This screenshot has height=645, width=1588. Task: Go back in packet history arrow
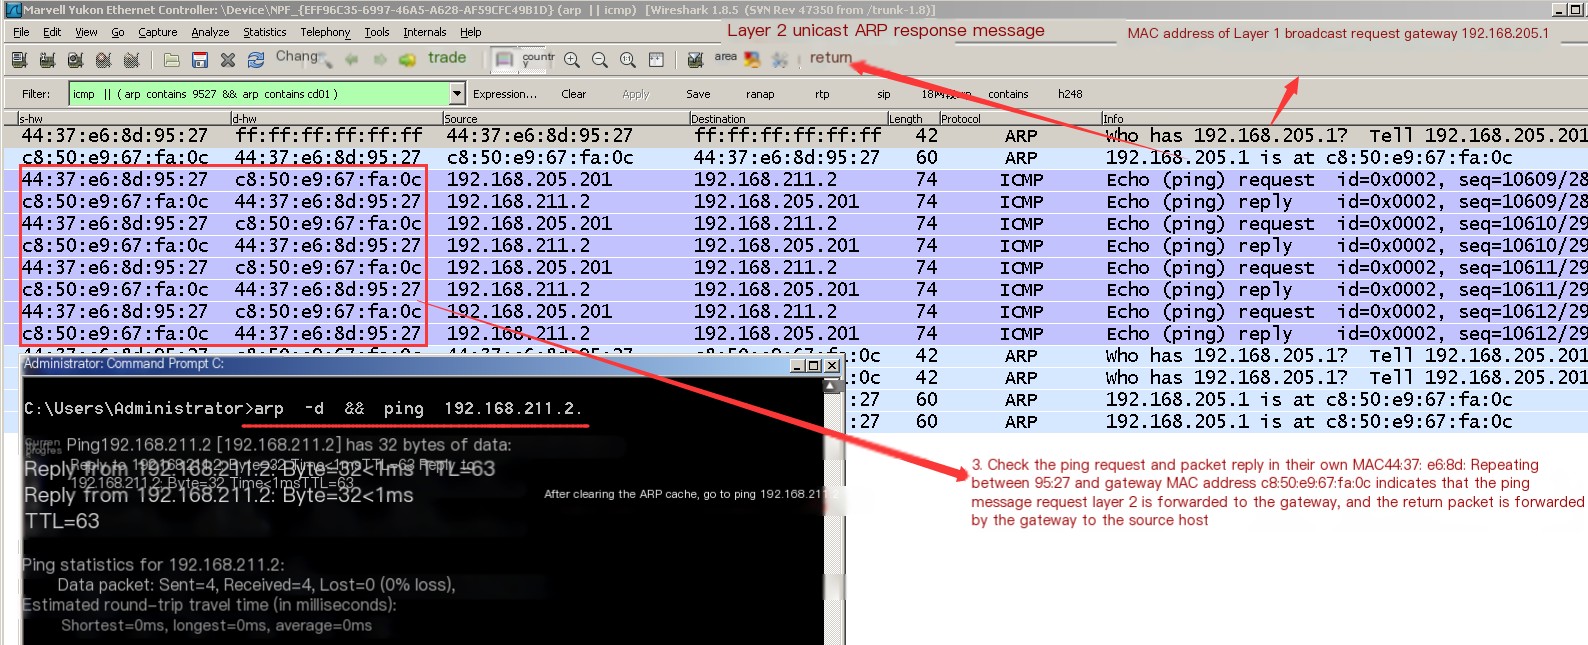[352, 60]
